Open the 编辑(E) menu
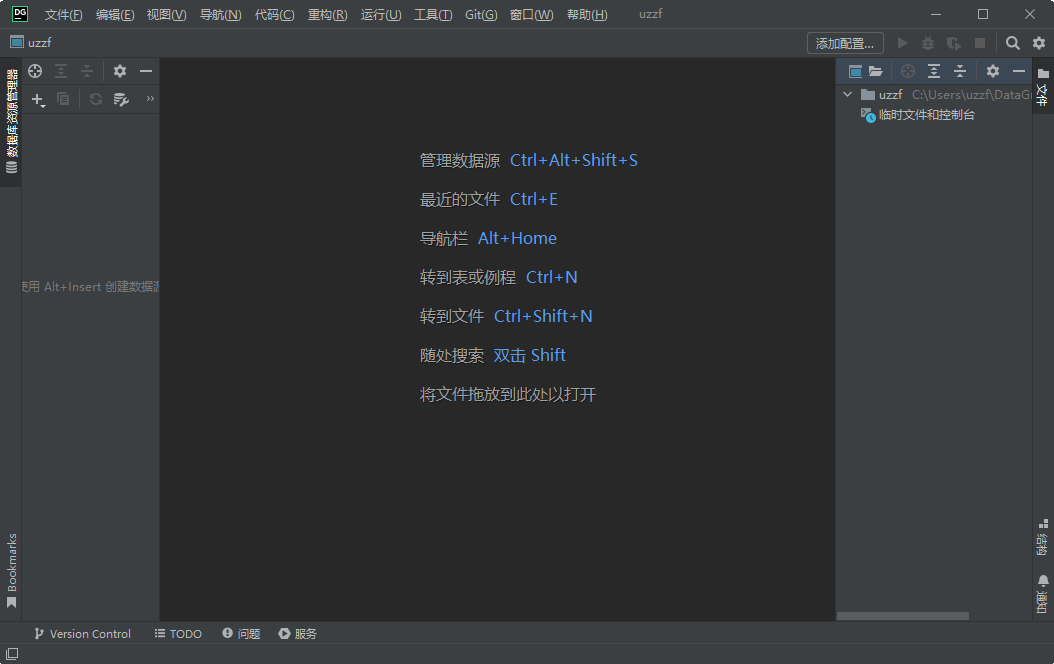 pos(115,14)
